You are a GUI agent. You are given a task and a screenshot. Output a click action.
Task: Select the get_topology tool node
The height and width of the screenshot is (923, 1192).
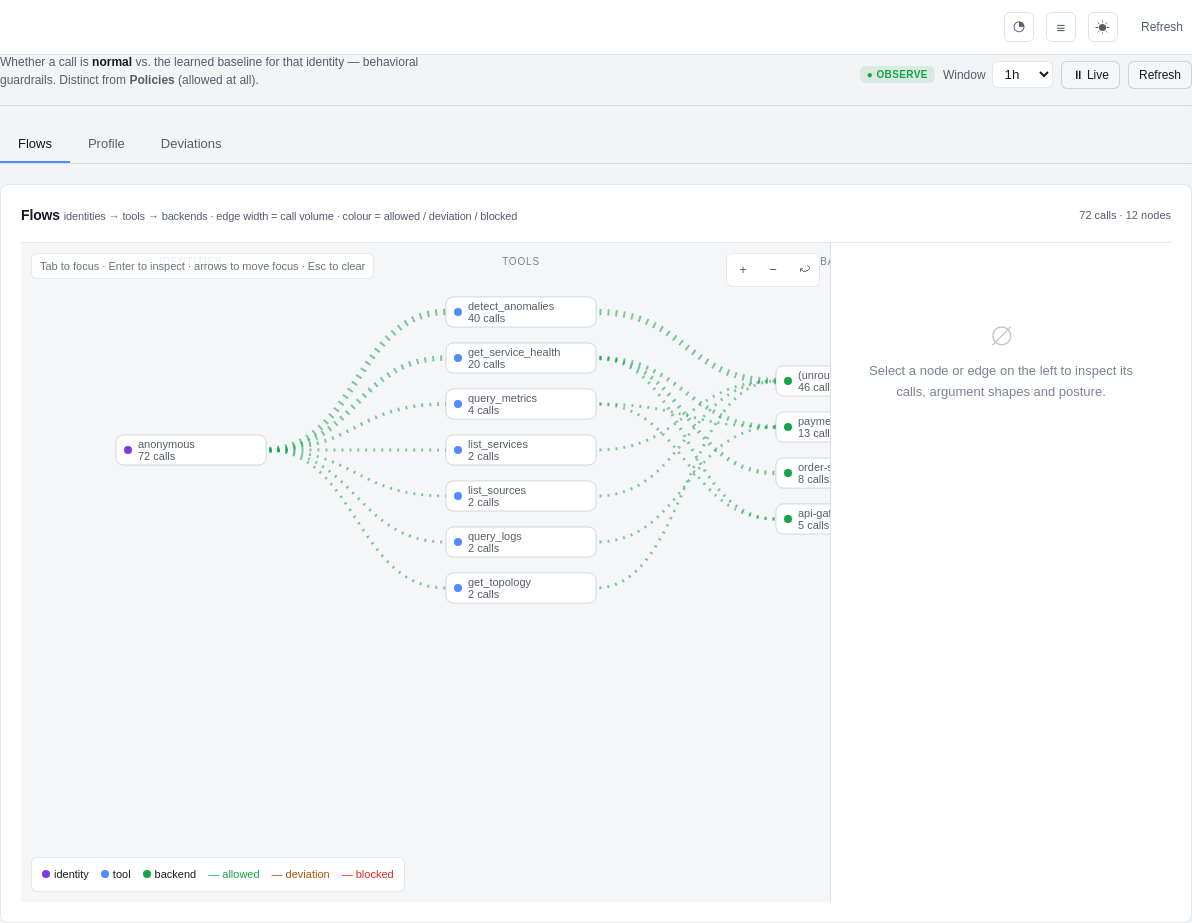coord(521,588)
